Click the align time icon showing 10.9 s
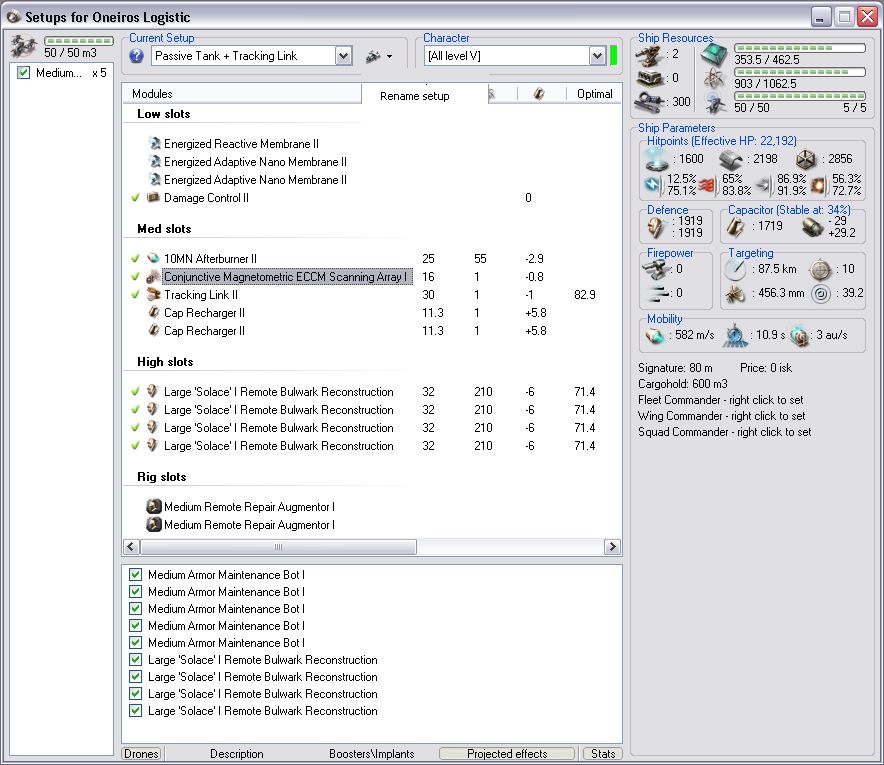The height and width of the screenshot is (765, 884). (x=735, y=335)
